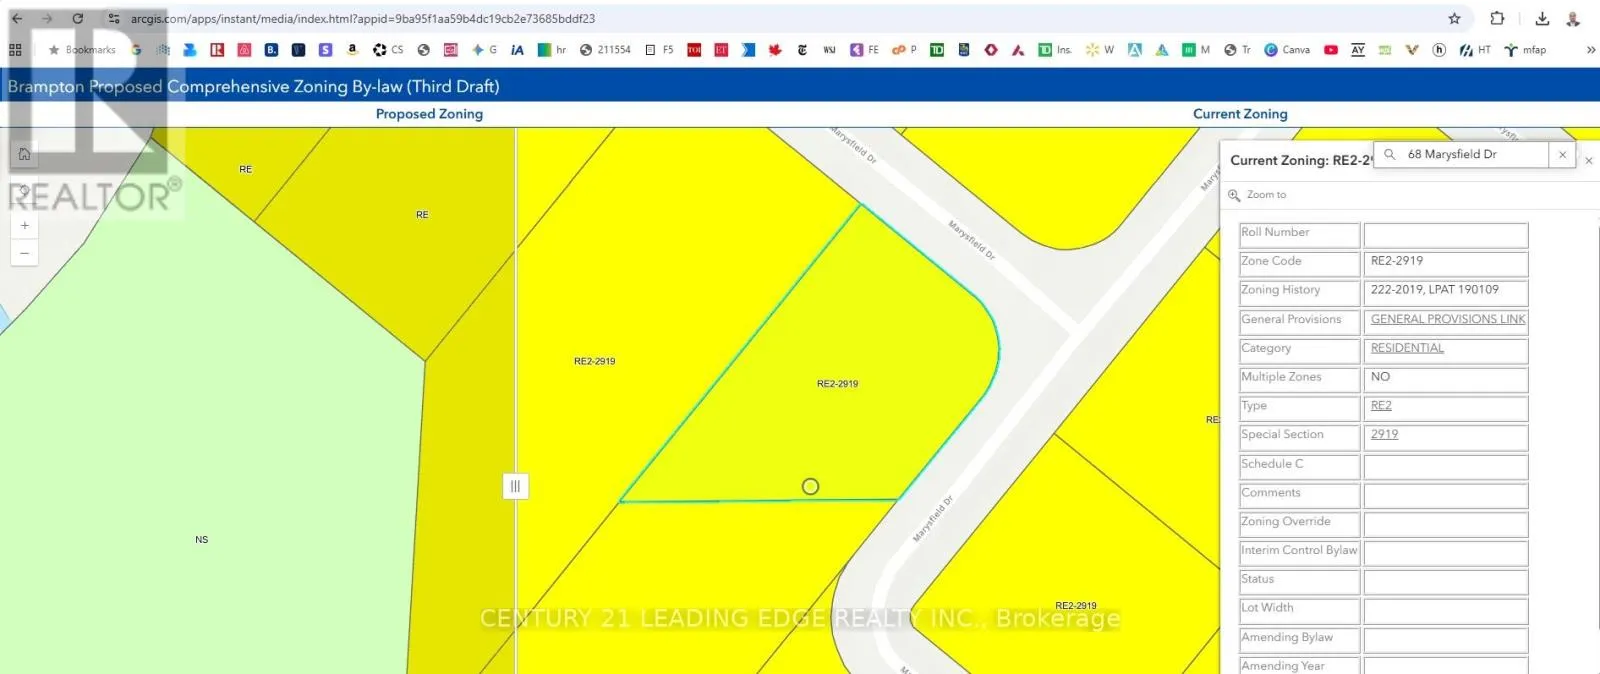Image resolution: width=1600 pixels, height=674 pixels.
Task: Expand the bookmarks bar overflow chevron
Action: (x=1590, y=50)
